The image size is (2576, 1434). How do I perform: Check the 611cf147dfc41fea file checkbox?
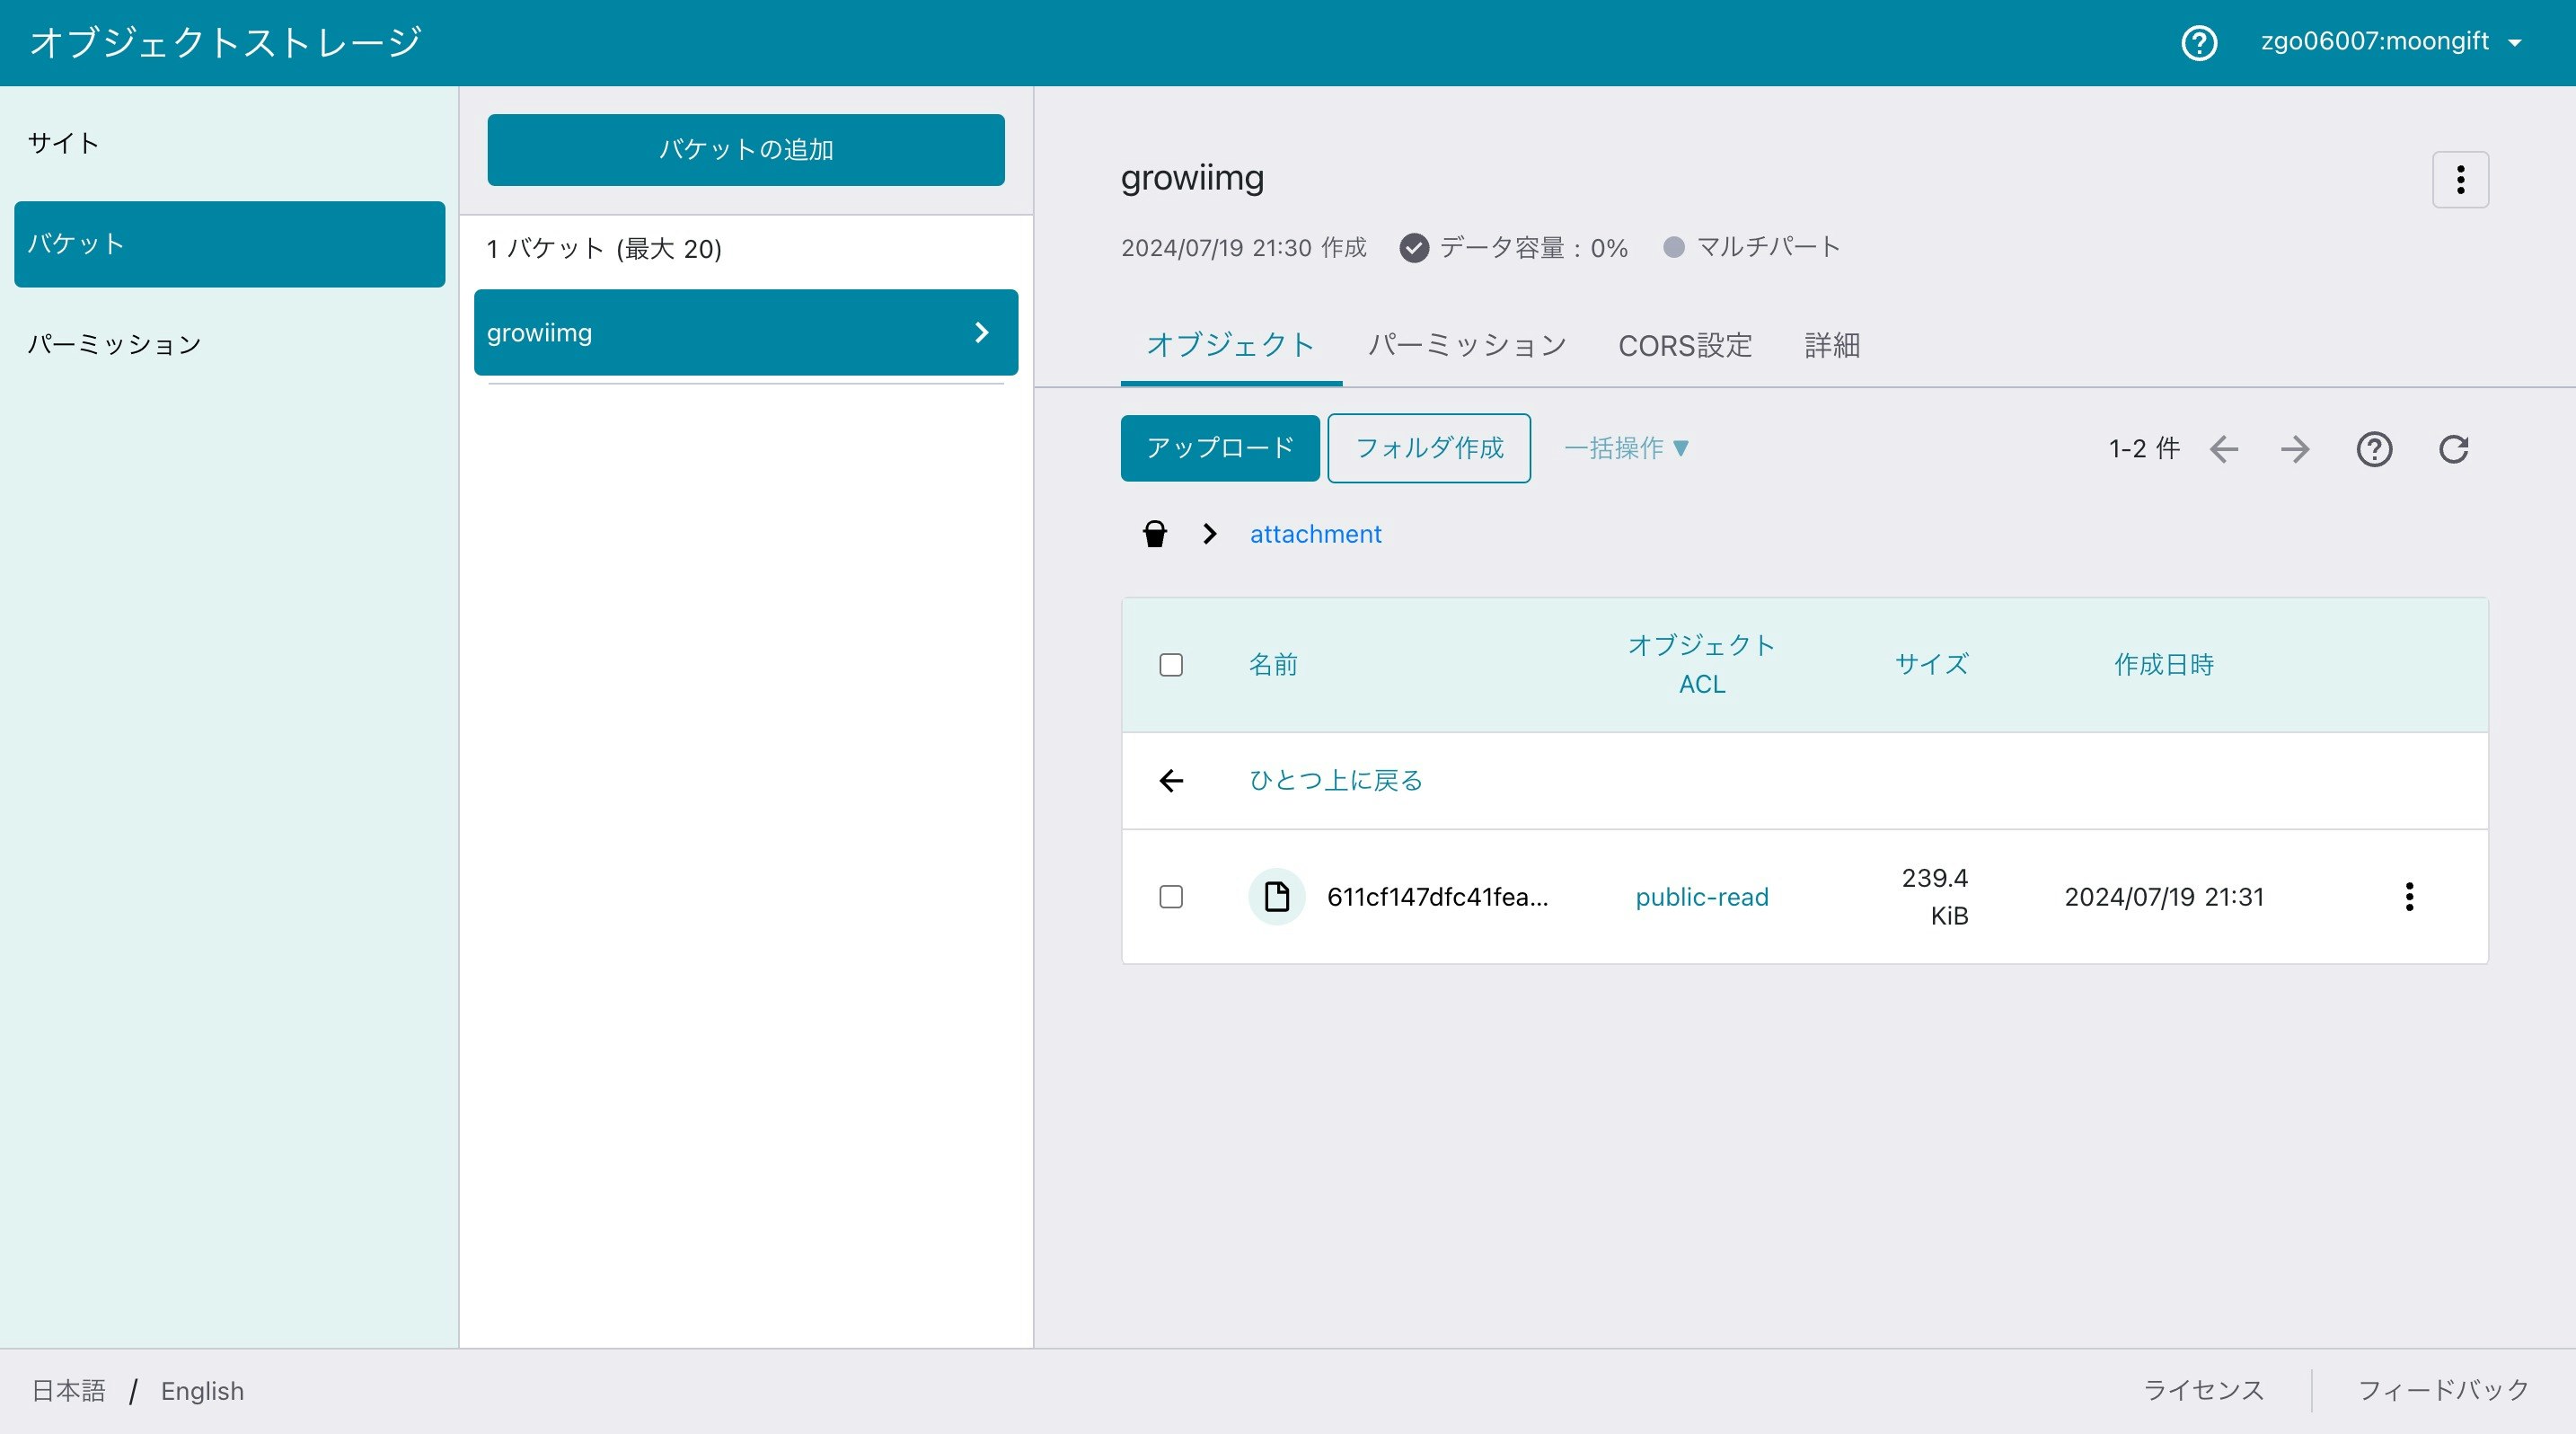(1171, 896)
